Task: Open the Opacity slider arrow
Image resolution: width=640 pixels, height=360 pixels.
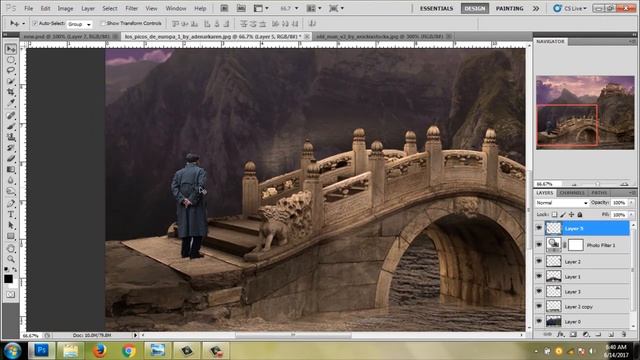Action: point(631,203)
